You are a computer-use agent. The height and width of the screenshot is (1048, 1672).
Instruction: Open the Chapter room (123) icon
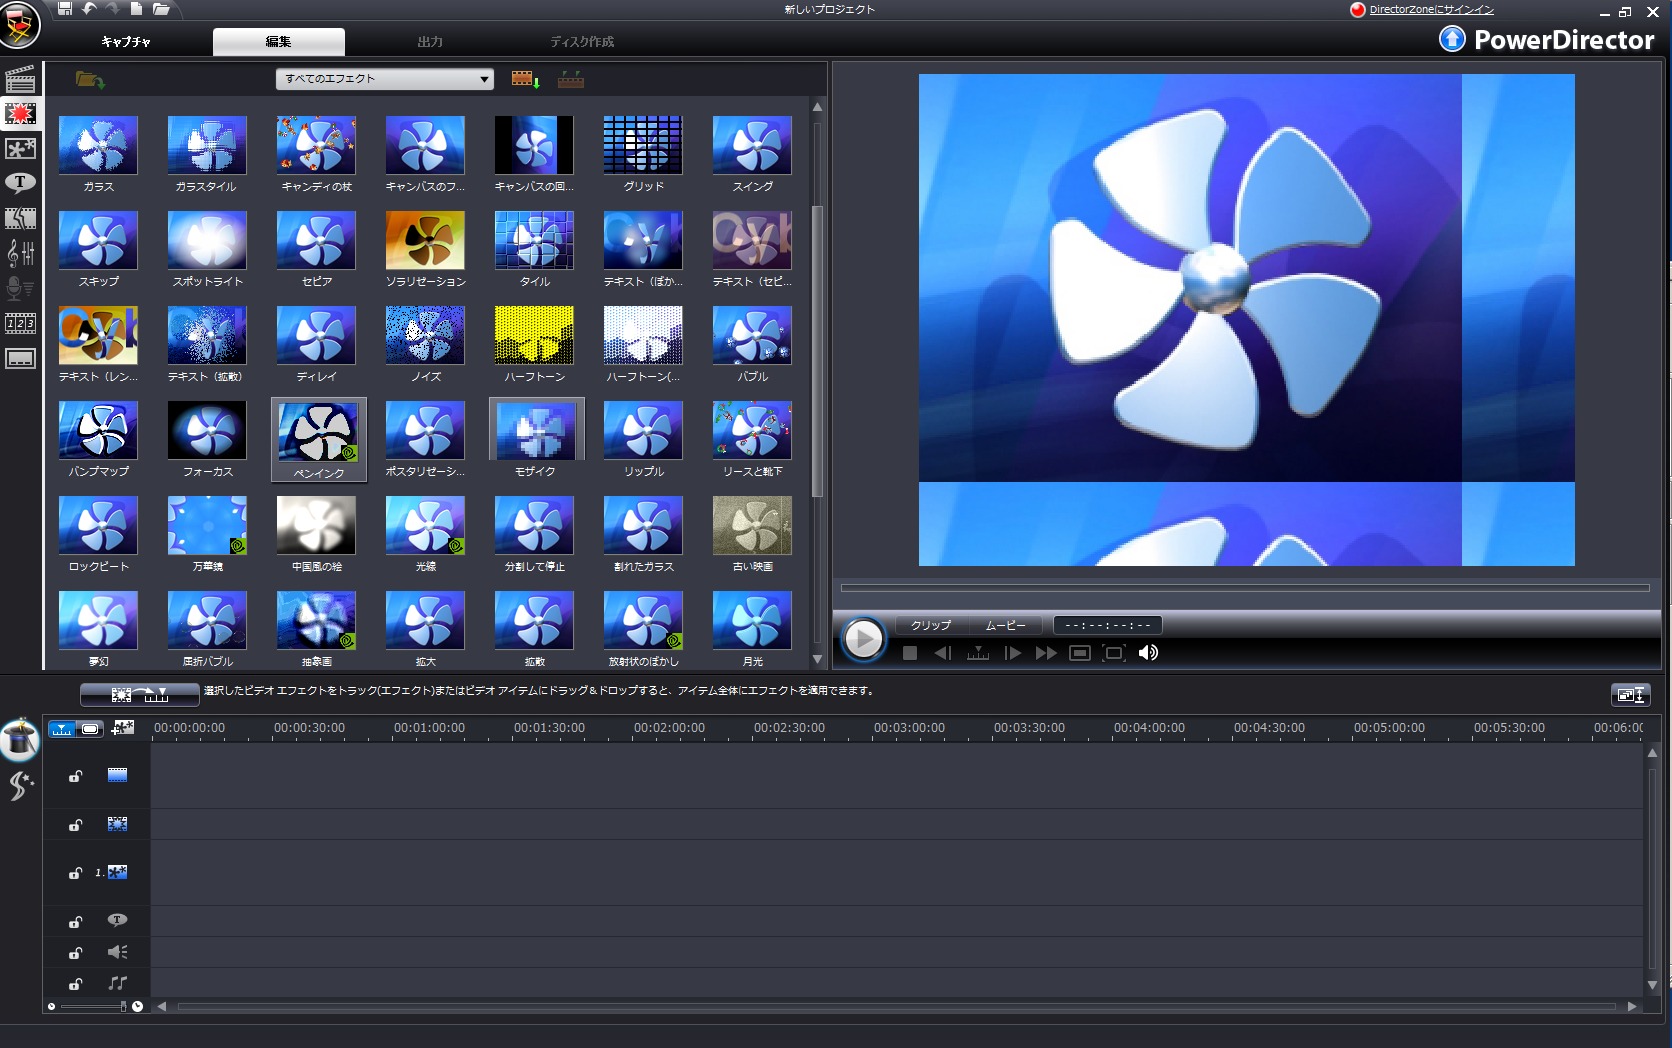20,323
